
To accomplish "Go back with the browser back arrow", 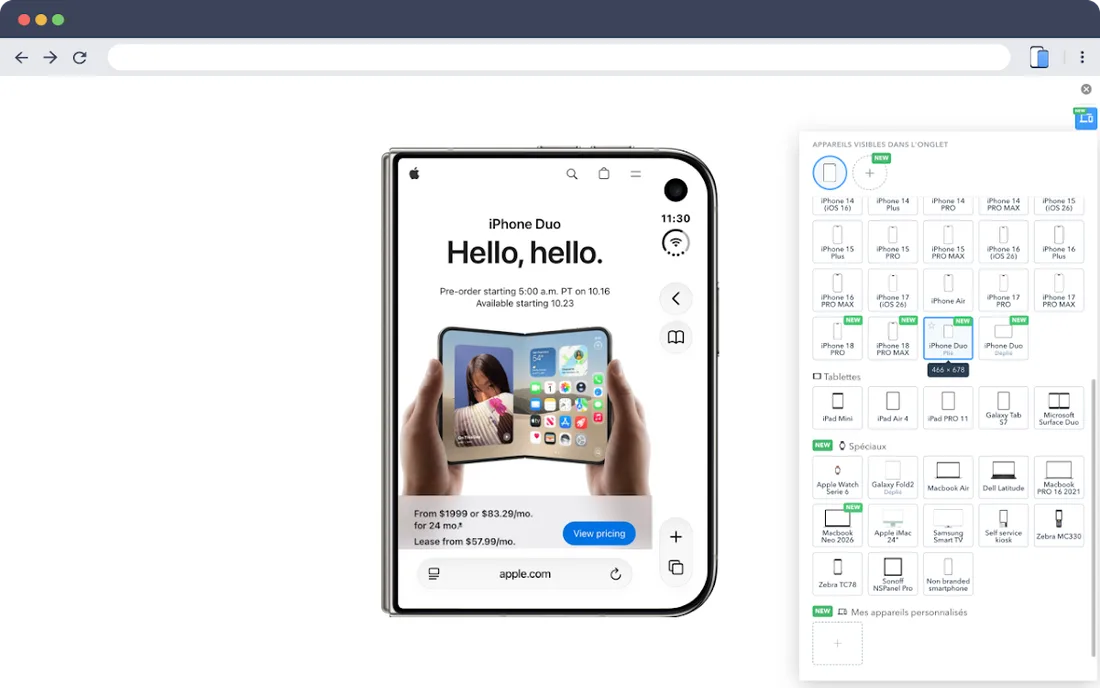I will [x=22, y=58].
